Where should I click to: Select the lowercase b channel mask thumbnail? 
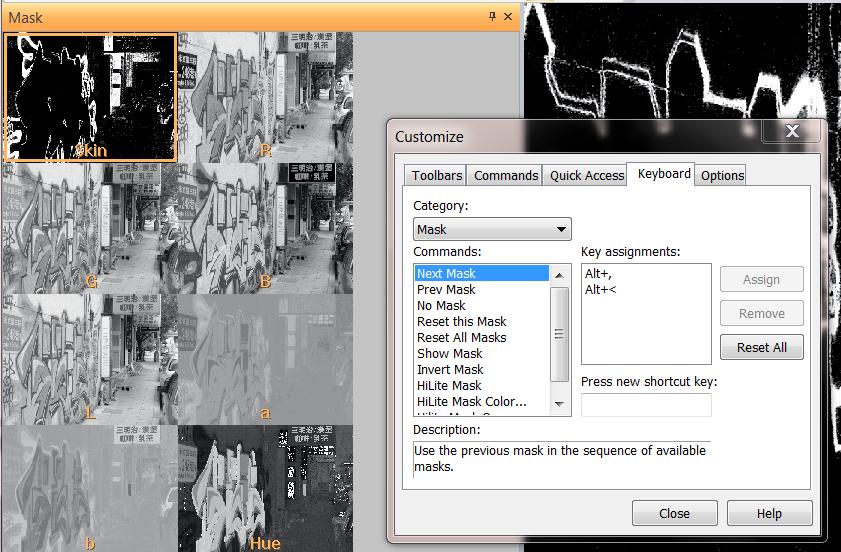[x=91, y=488]
